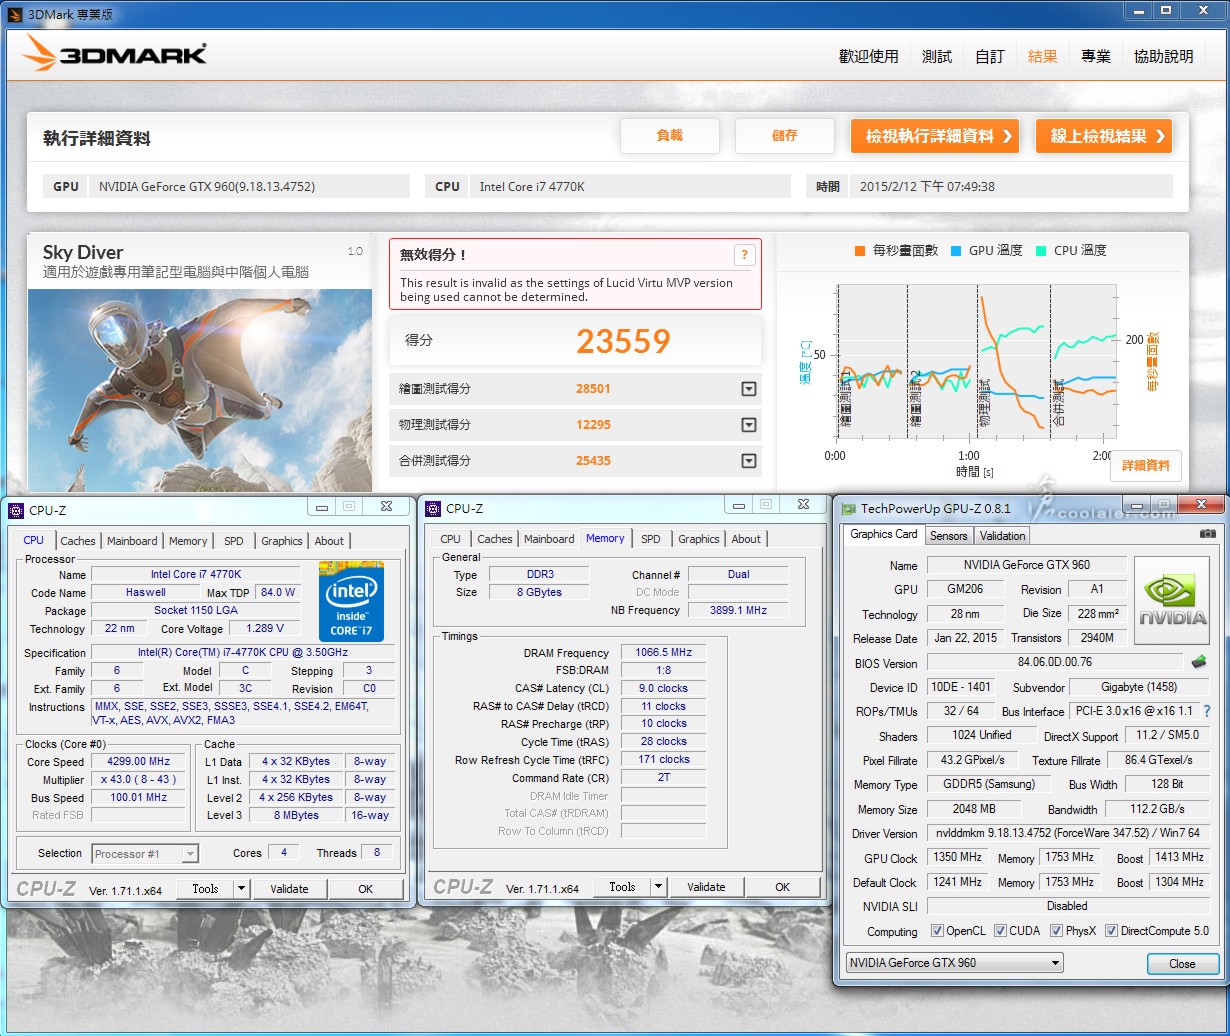Click the 負載 button
This screenshot has height=1036, width=1230.
coord(670,136)
